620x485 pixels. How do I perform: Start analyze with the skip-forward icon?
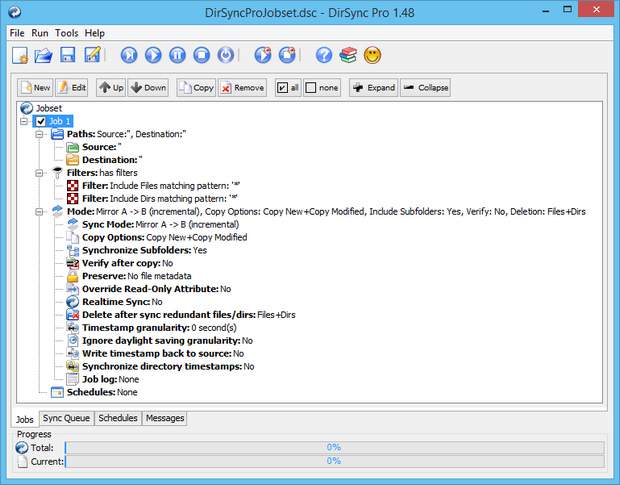(129, 55)
